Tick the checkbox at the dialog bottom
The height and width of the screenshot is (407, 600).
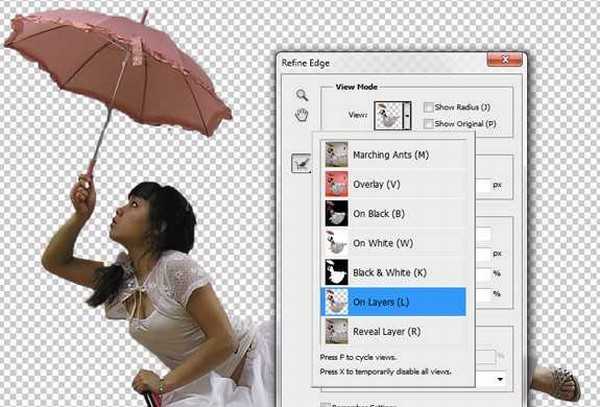pyautogui.click(x=324, y=403)
